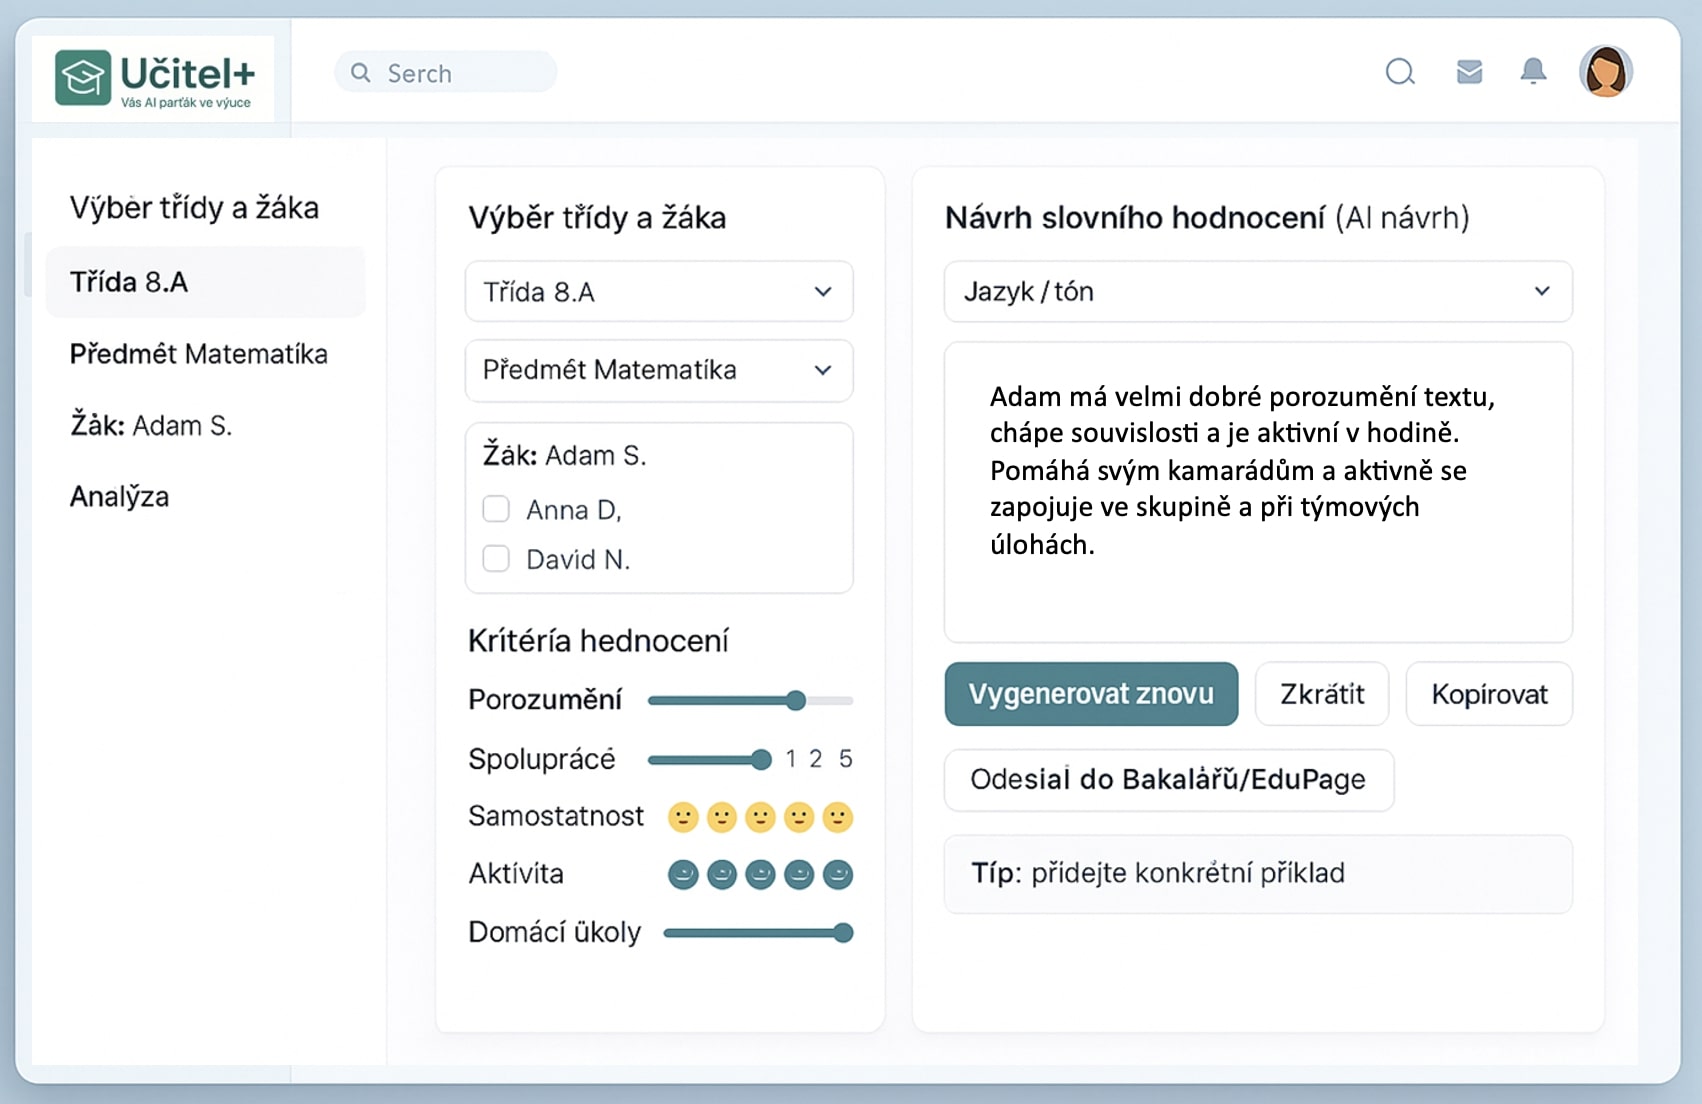Select the first Samostatnost yellow smiley
The width and height of the screenshot is (1702, 1104).
click(x=683, y=818)
